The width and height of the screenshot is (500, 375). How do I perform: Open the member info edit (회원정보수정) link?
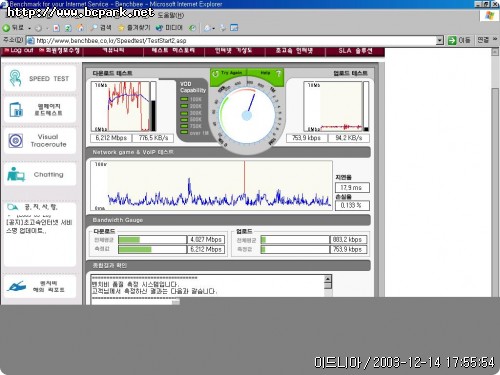[59, 51]
